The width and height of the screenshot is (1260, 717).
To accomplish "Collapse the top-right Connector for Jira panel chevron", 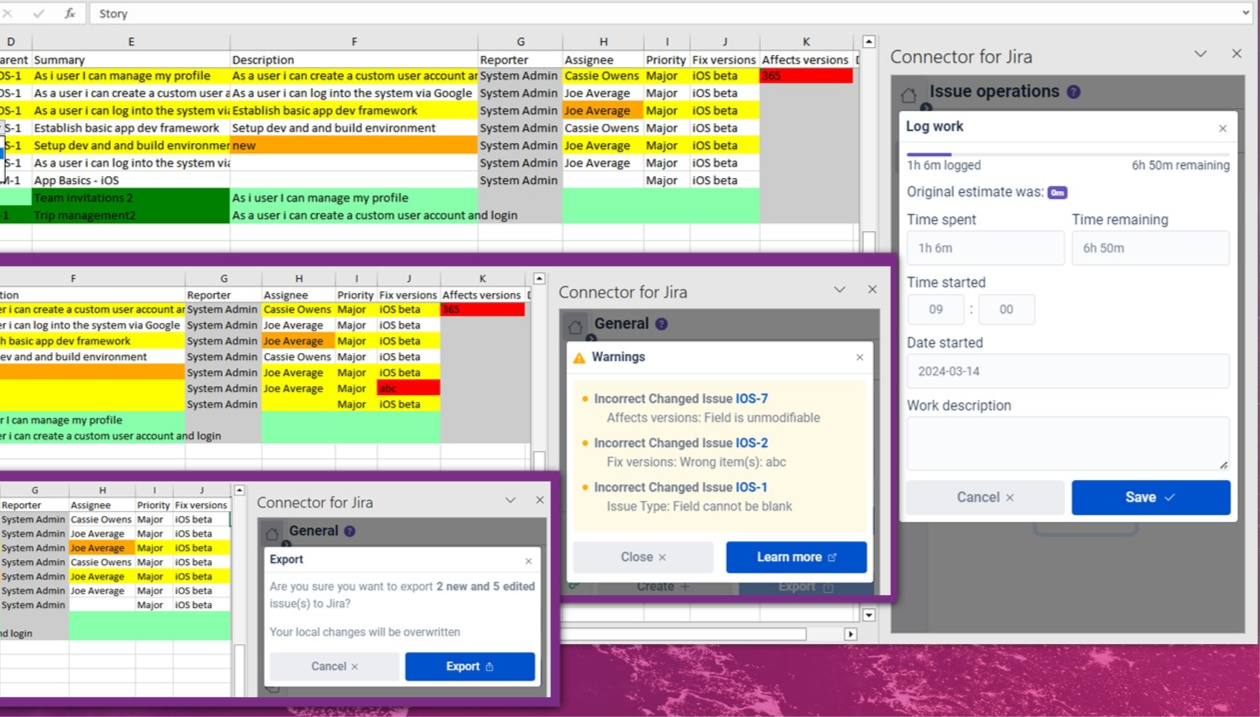I will tap(1200, 55).
